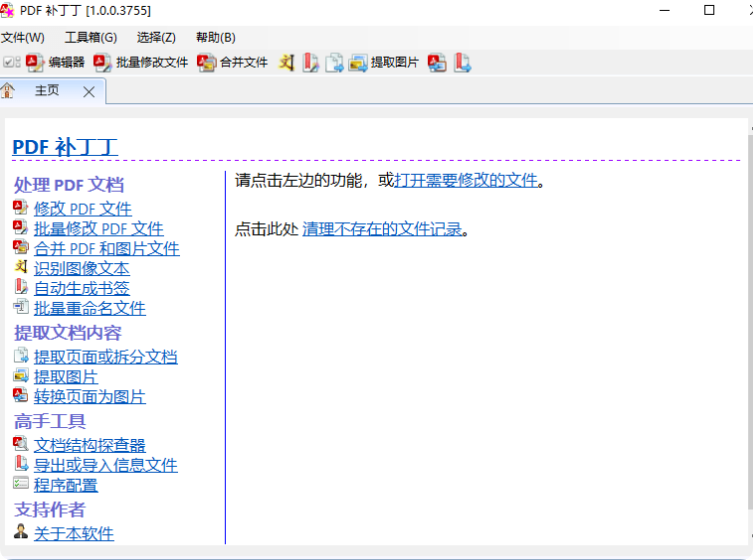Click icon beside 转换页面为图片
The height and width of the screenshot is (560, 753).
click(x=21, y=395)
